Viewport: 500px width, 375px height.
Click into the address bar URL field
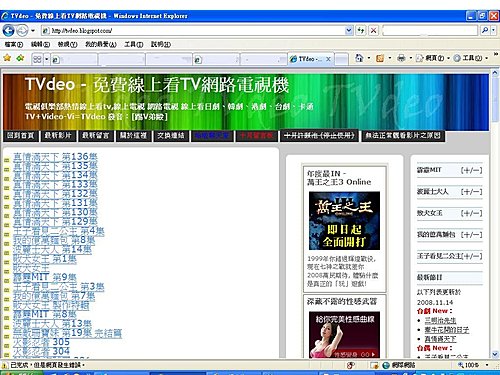pyautogui.click(x=197, y=31)
